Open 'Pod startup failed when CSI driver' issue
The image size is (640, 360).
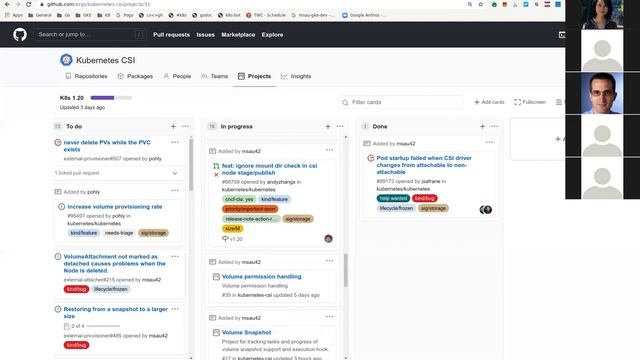click(x=424, y=165)
